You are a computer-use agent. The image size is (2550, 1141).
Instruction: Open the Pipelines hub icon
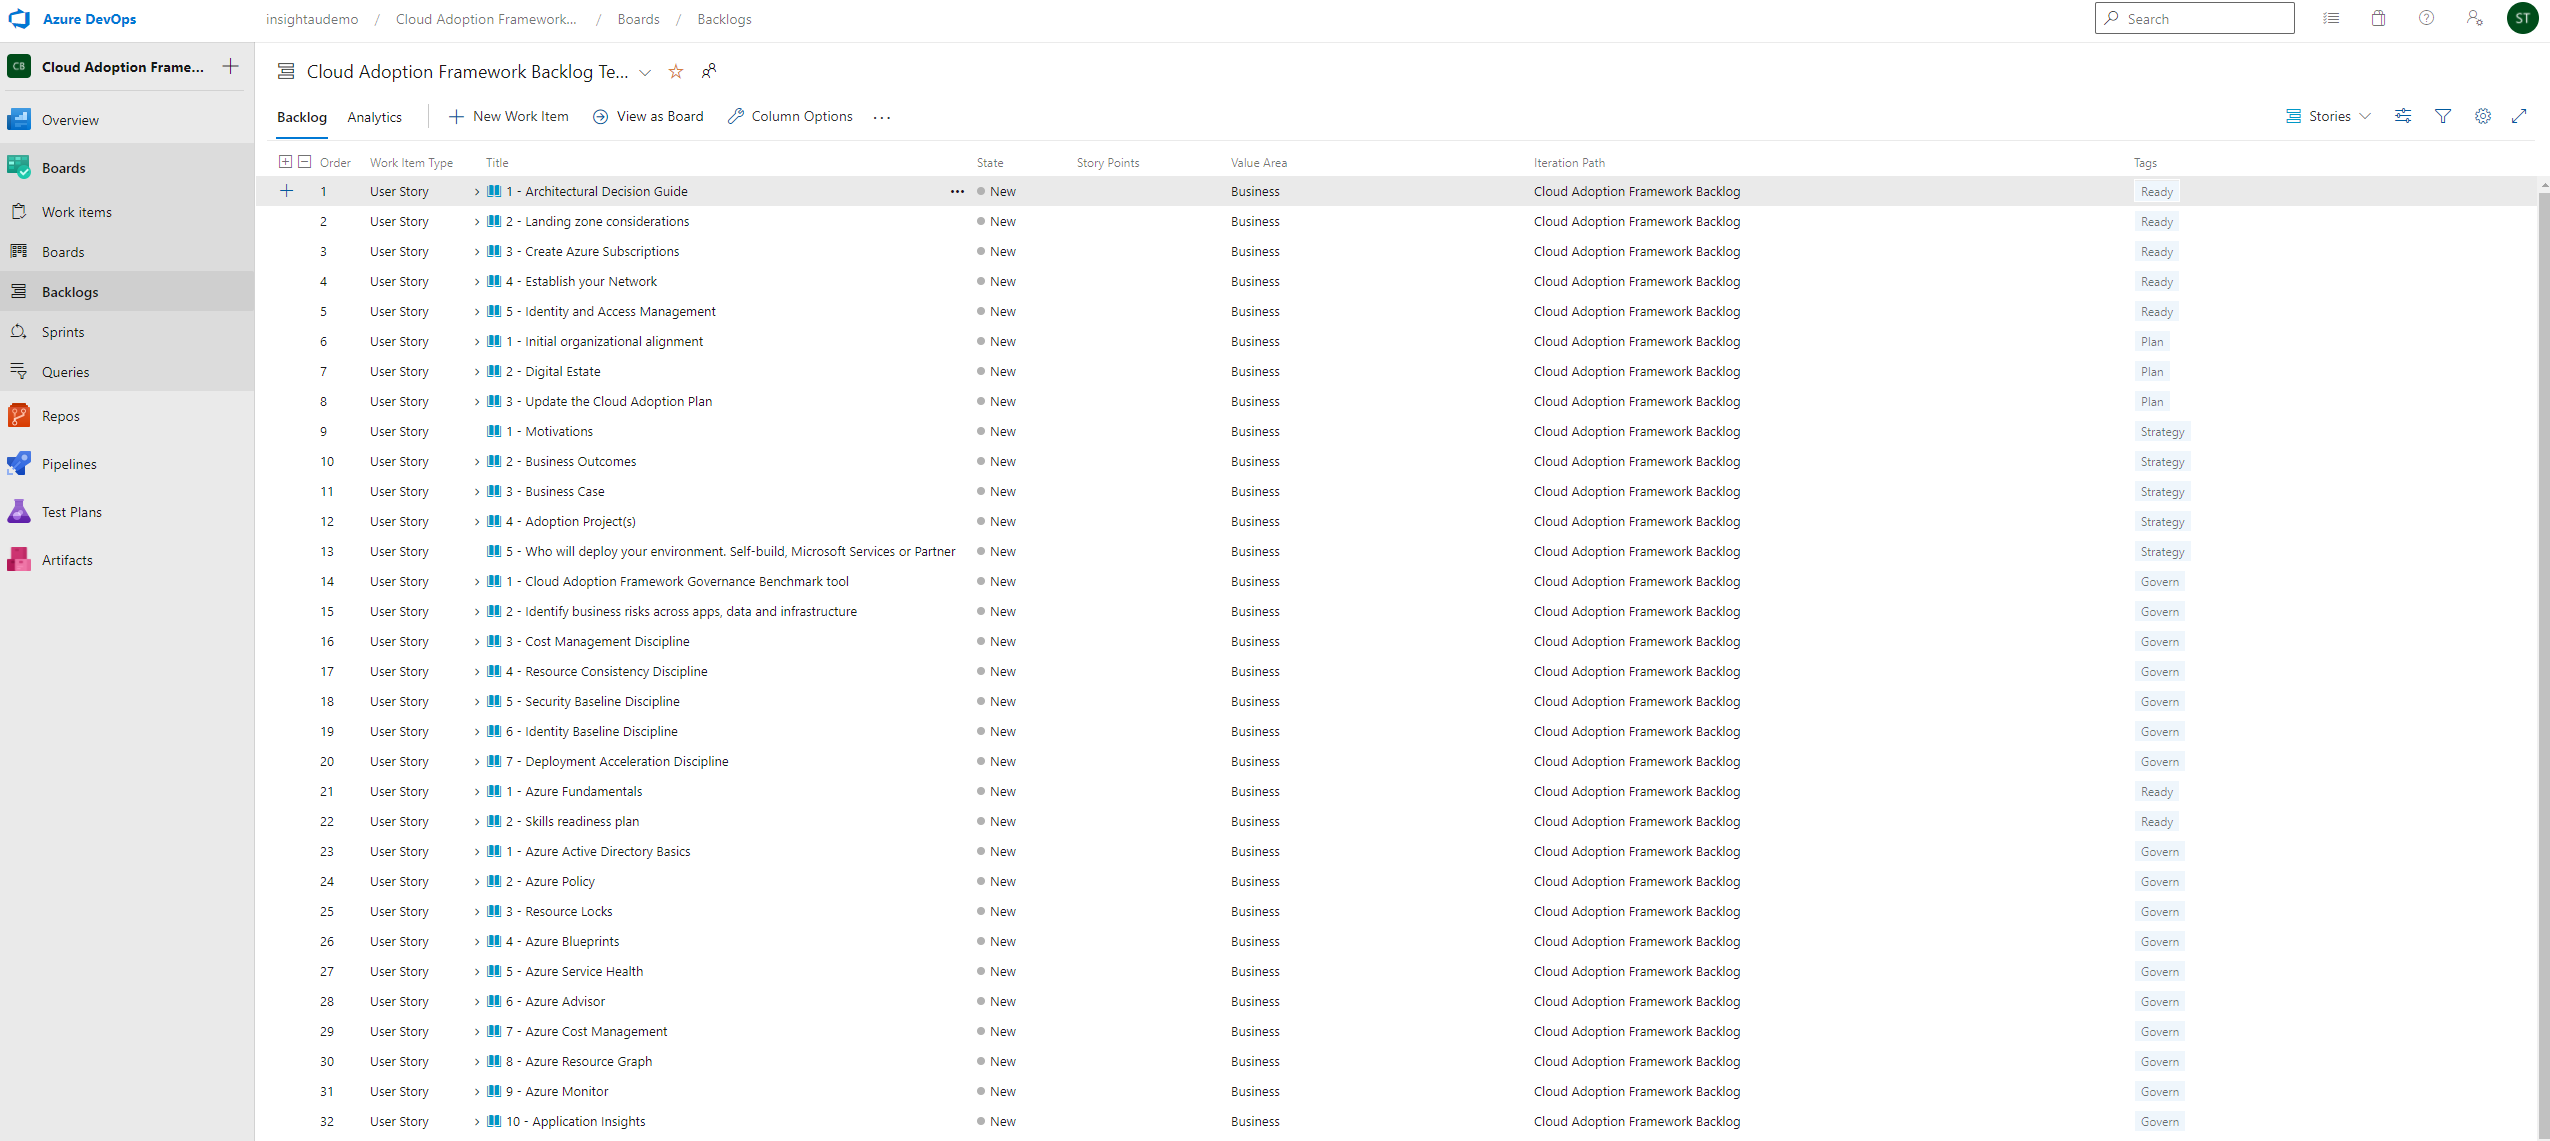[19, 464]
